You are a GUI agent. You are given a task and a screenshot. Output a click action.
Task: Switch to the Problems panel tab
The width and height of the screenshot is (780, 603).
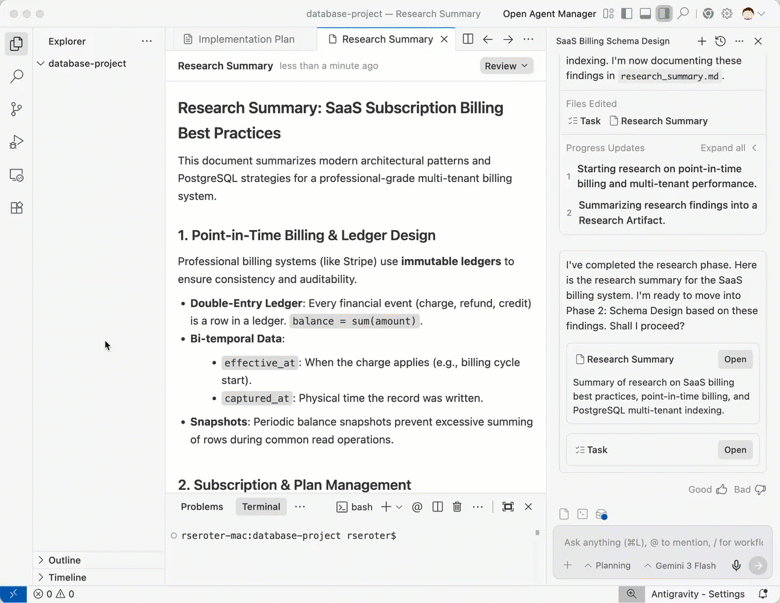click(x=202, y=507)
